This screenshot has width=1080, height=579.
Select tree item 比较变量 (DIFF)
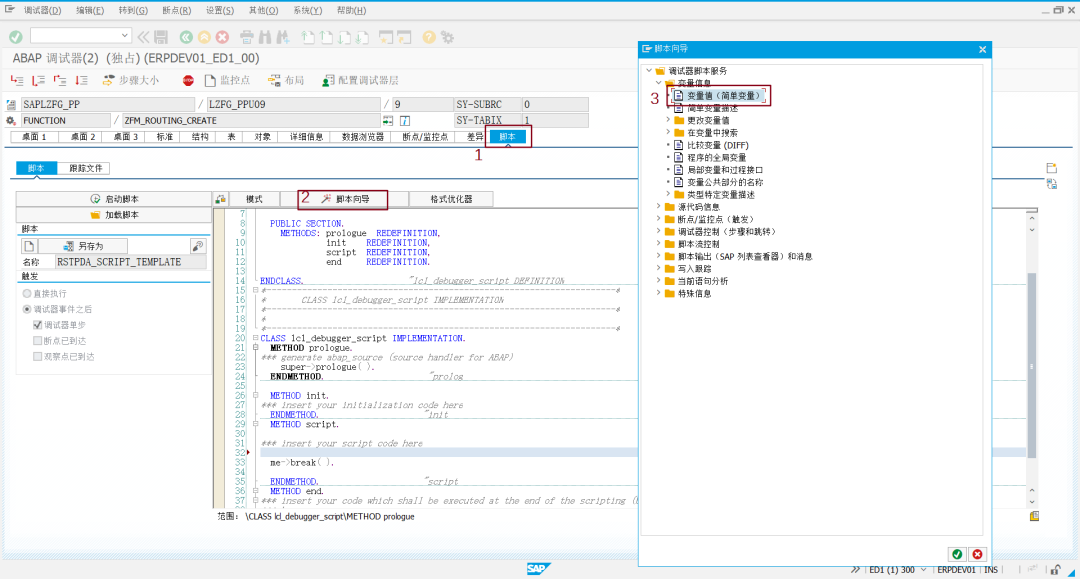(718, 145)
